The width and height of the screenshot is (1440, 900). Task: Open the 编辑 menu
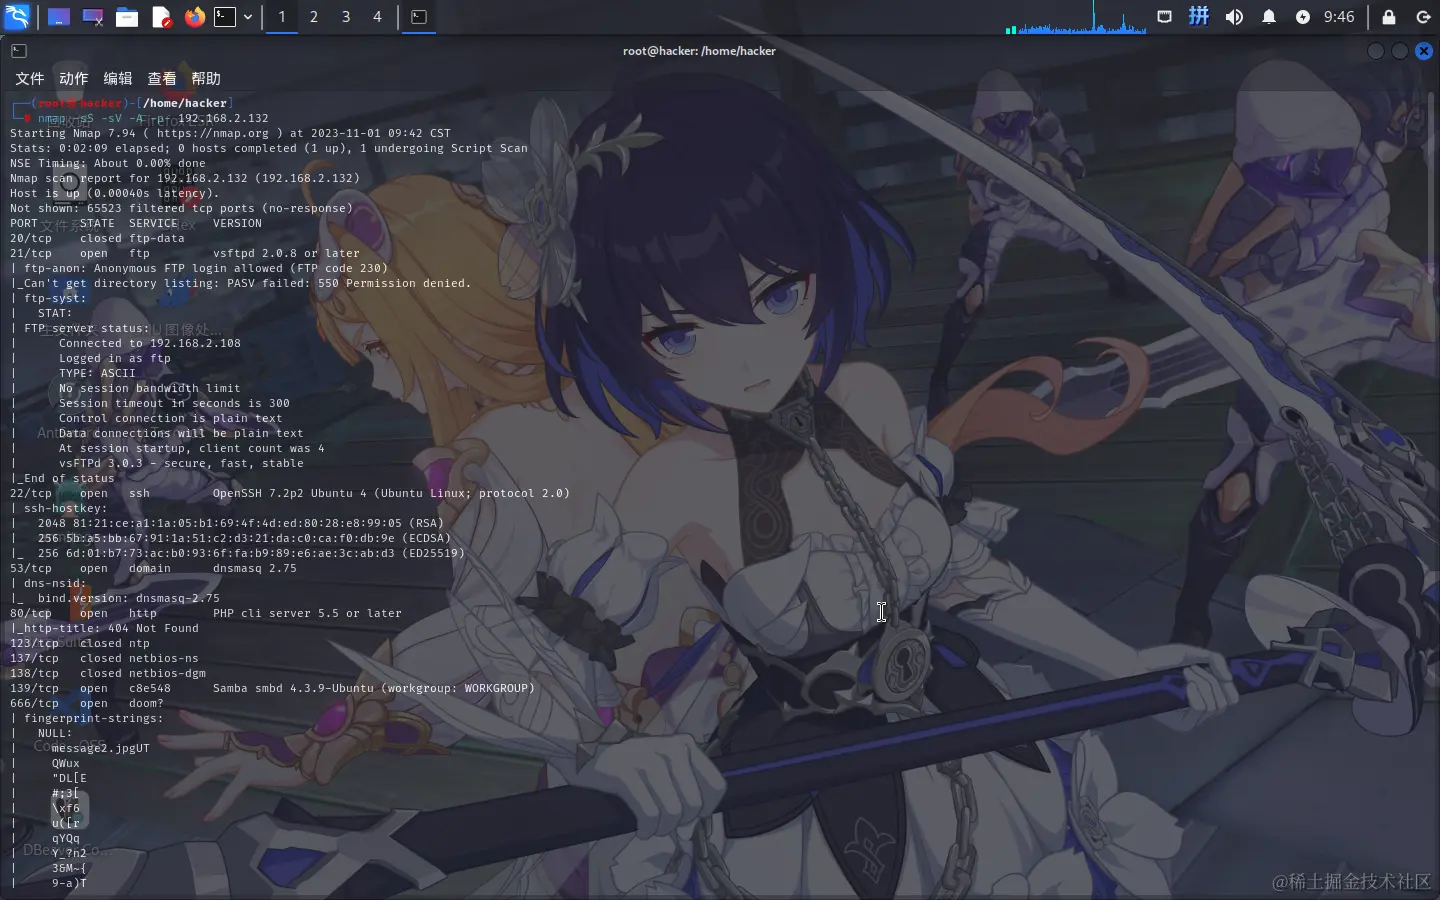(118, 79)
